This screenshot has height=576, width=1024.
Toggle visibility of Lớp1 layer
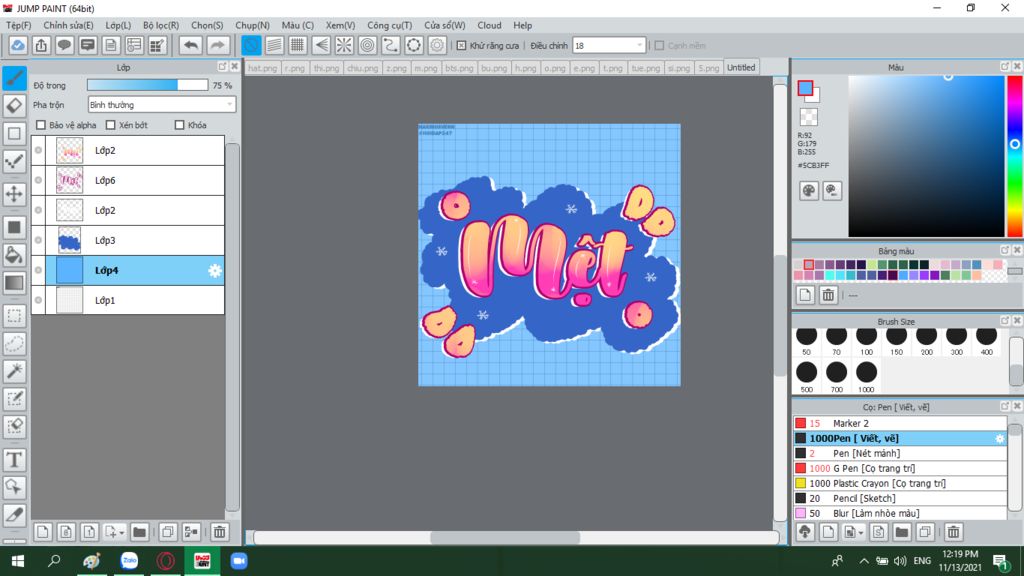coord(39,300)
